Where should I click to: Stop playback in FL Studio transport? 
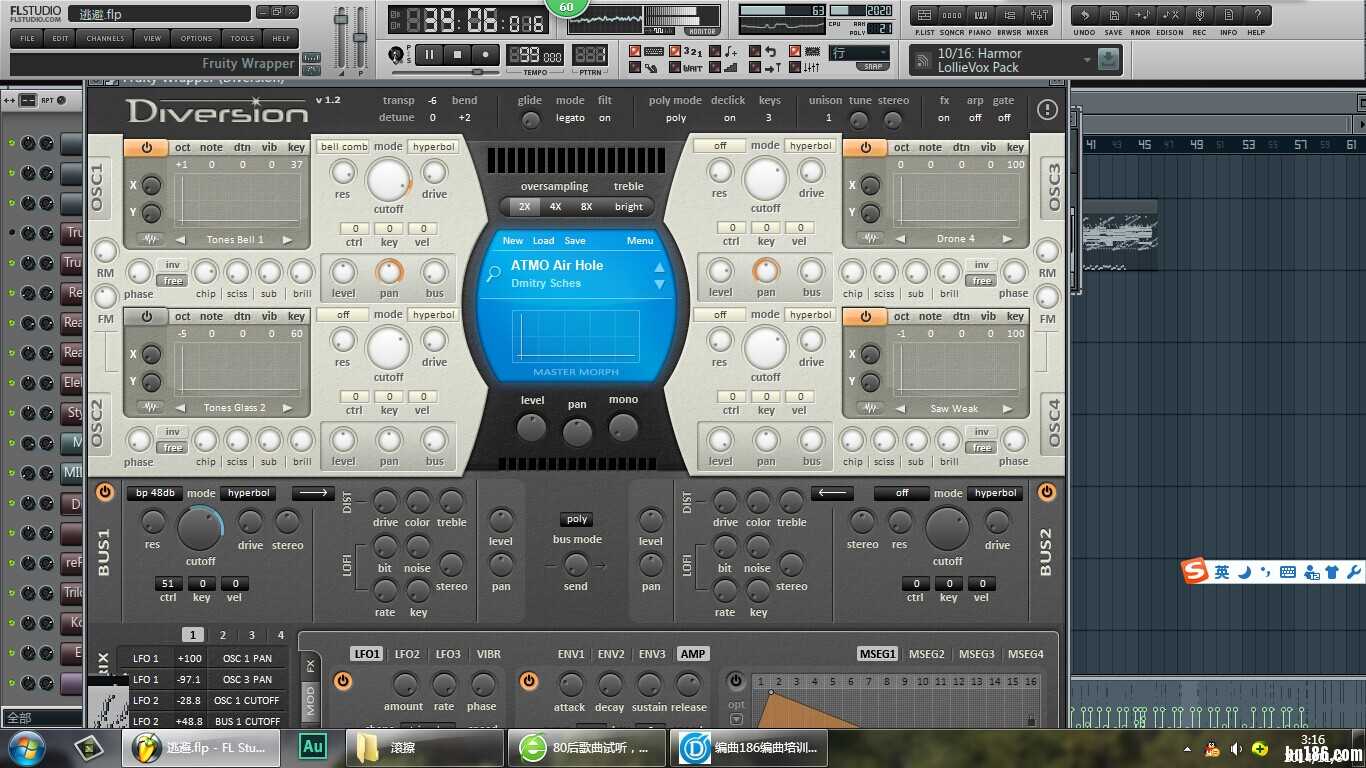click(458, 55)
